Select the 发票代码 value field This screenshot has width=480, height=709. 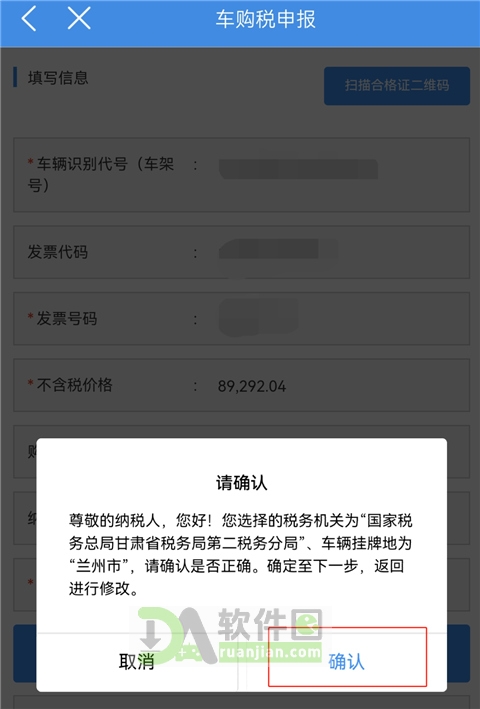click(278, 251)
